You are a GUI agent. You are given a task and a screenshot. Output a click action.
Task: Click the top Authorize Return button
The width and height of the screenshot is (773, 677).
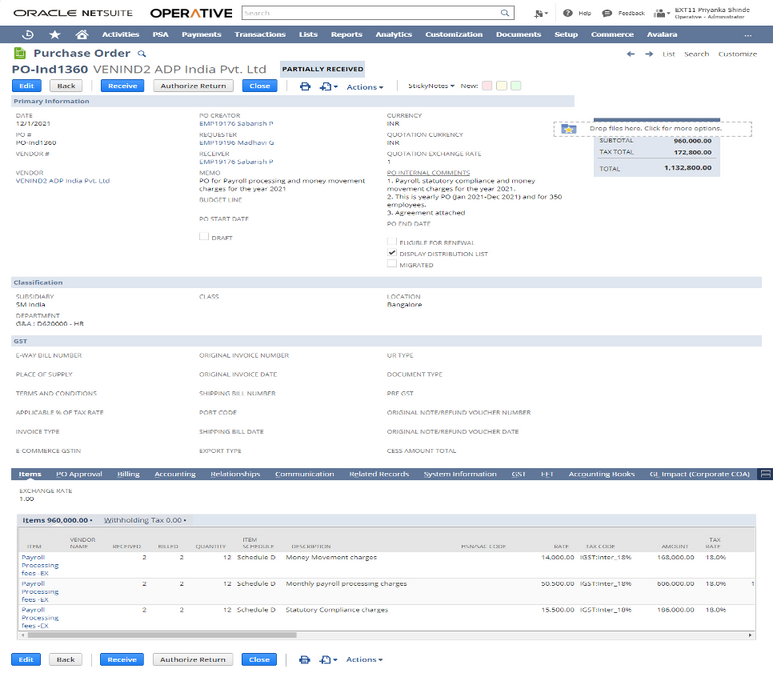point(193,86)
